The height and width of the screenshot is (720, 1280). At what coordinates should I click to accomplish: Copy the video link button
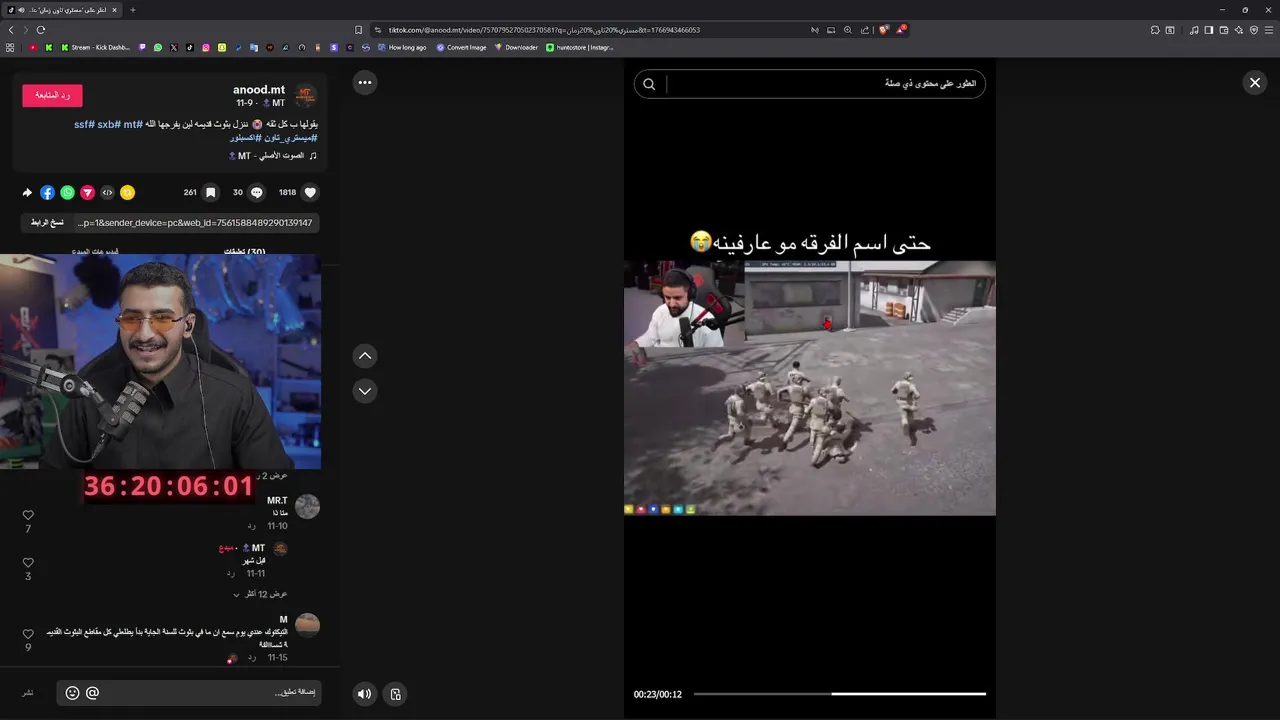[47, 223]
